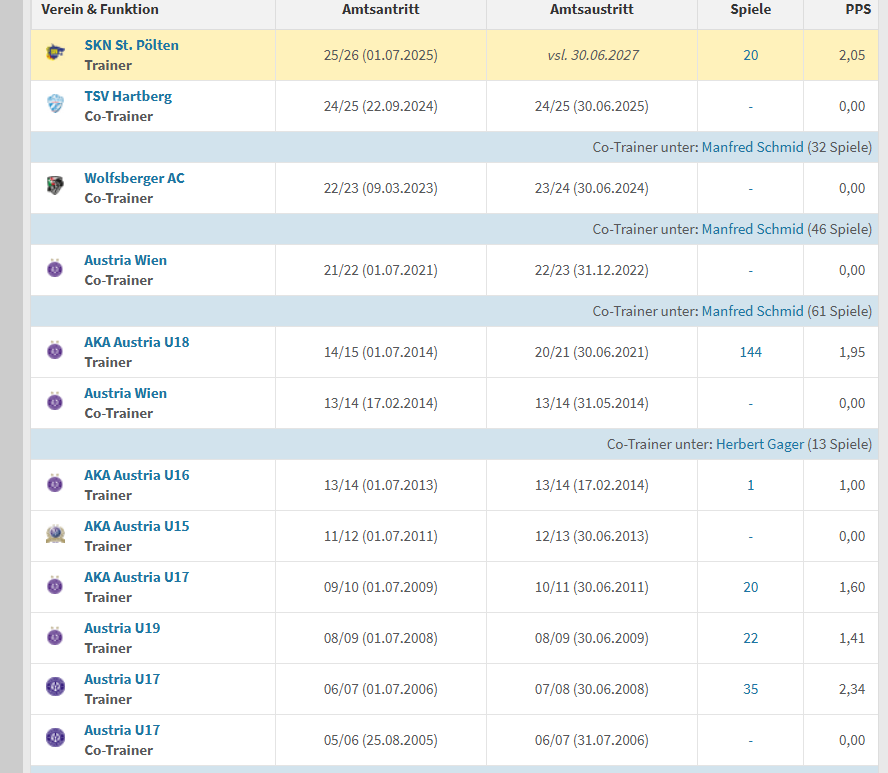Open Manfred Schmid link beside 61 Spiele
This screenshot has height=773, width=888.
click(752, 311)
